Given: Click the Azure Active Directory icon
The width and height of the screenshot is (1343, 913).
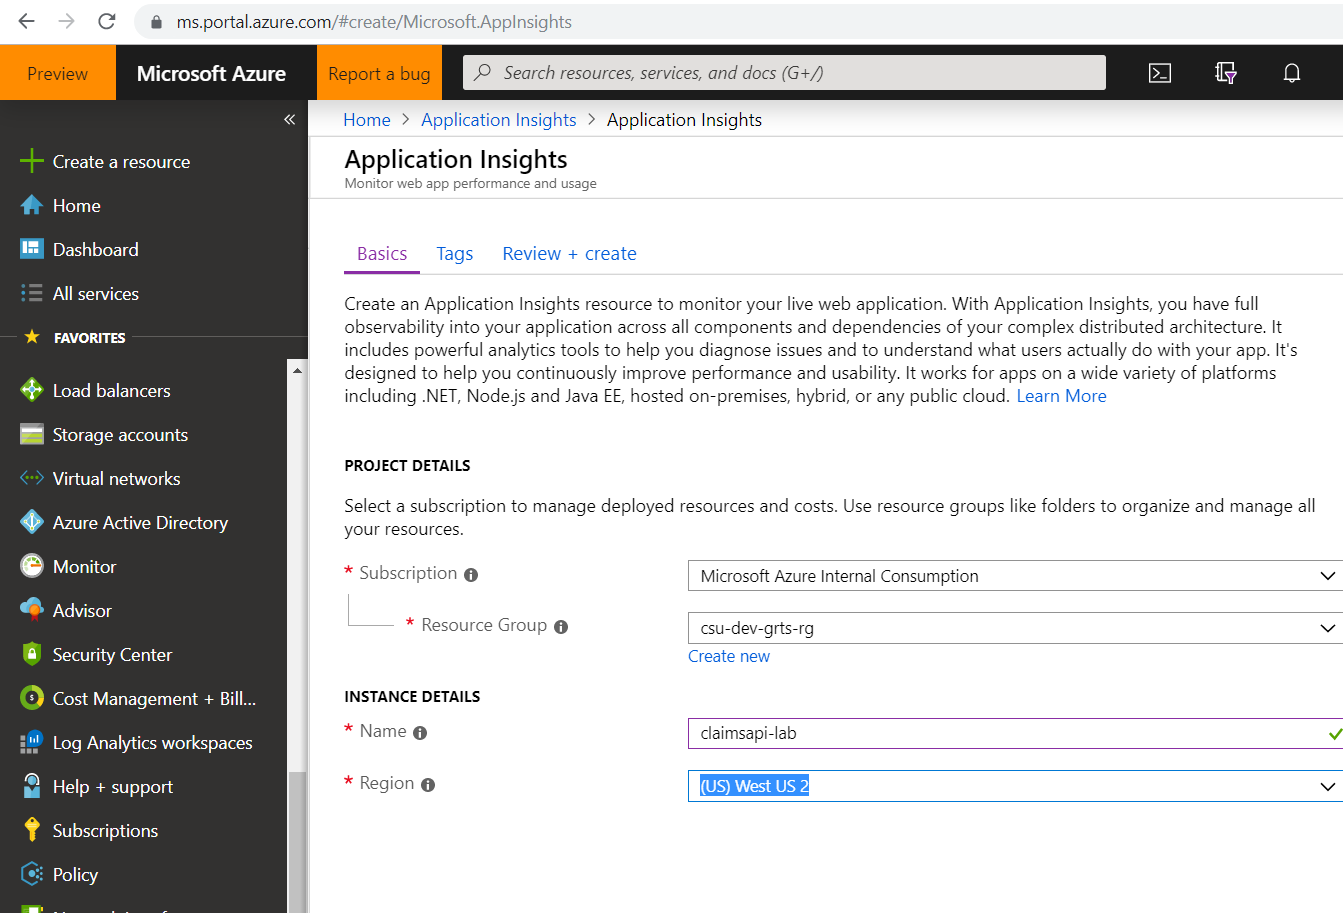Looking at the screenshot, I should [x=32, y=523].
